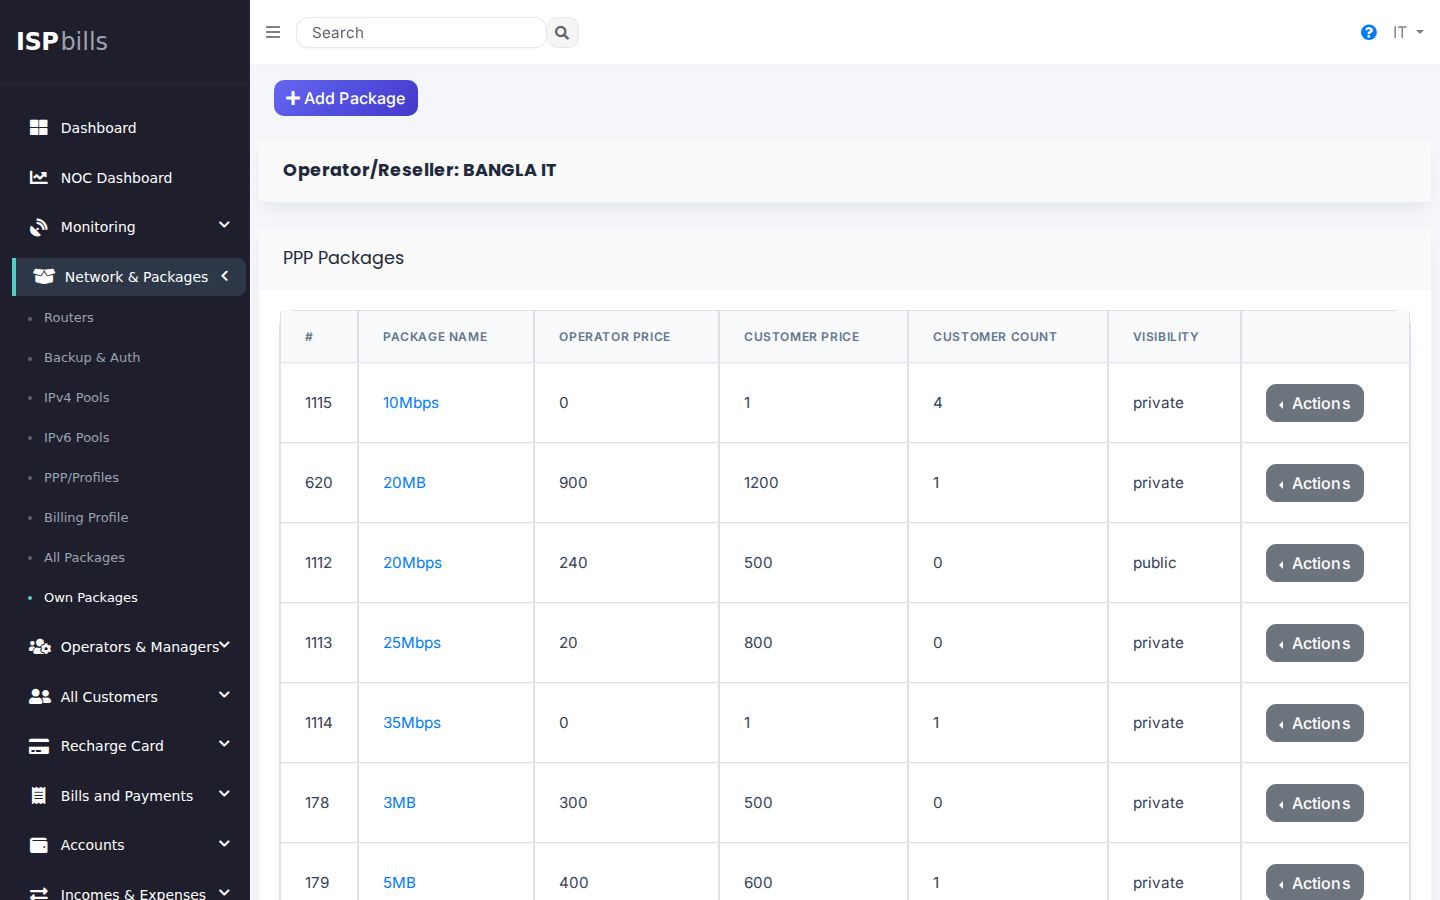
Task: Click the search magnifier icon
Action: (x=562, y=33)
